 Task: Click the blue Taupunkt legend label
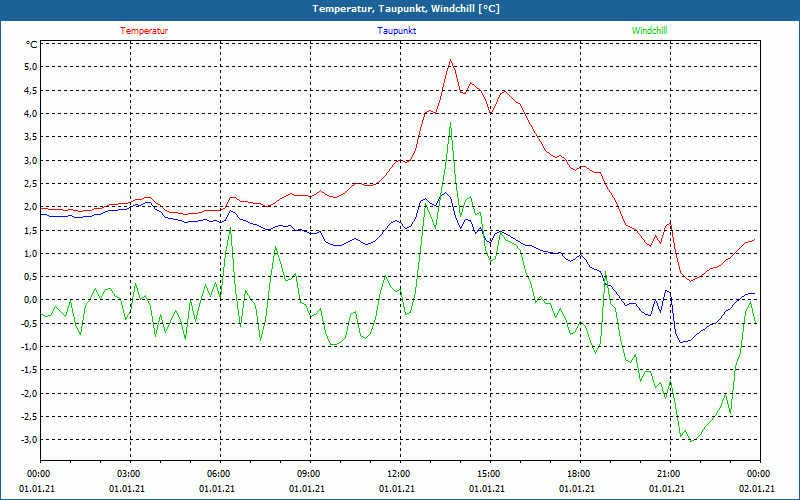click(396, 31)
